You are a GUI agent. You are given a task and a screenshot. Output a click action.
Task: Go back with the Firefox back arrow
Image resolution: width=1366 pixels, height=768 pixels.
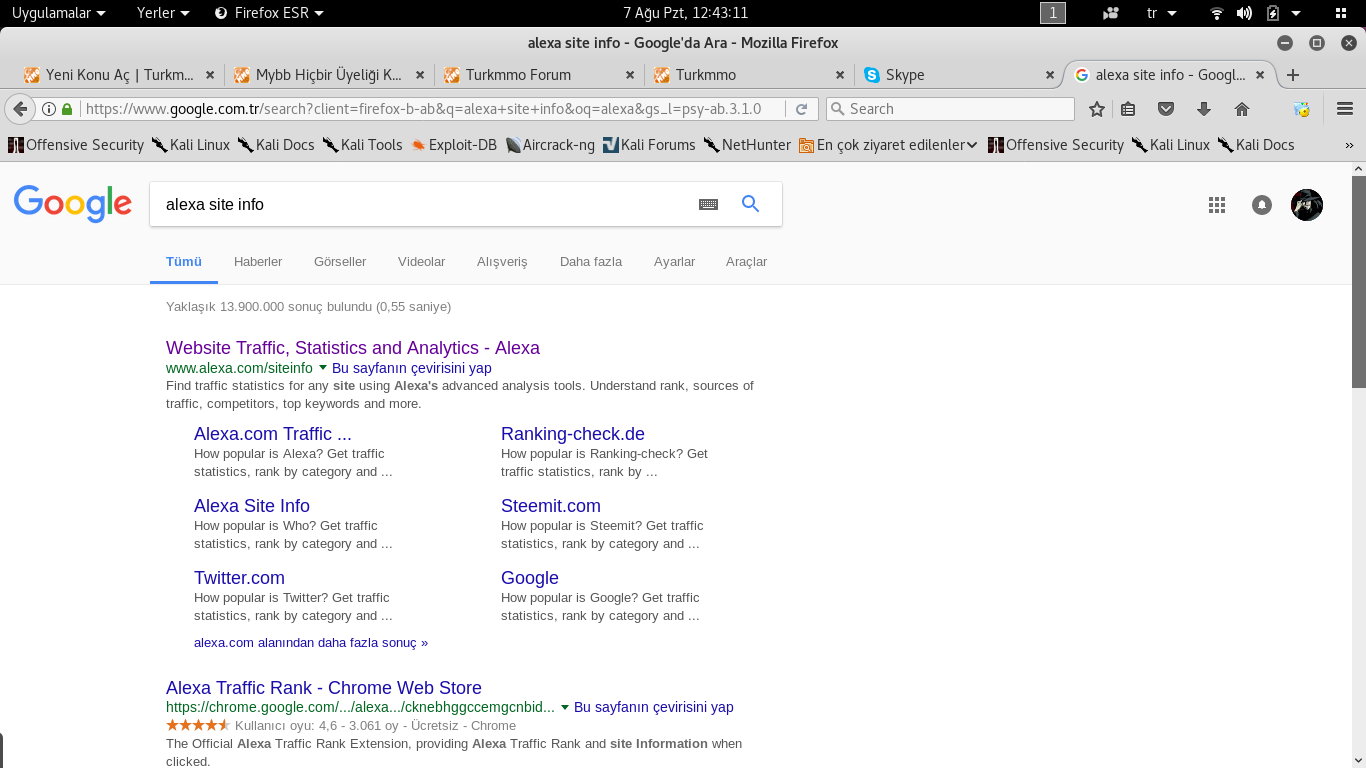pyautogui.click(x=19, y=109)
